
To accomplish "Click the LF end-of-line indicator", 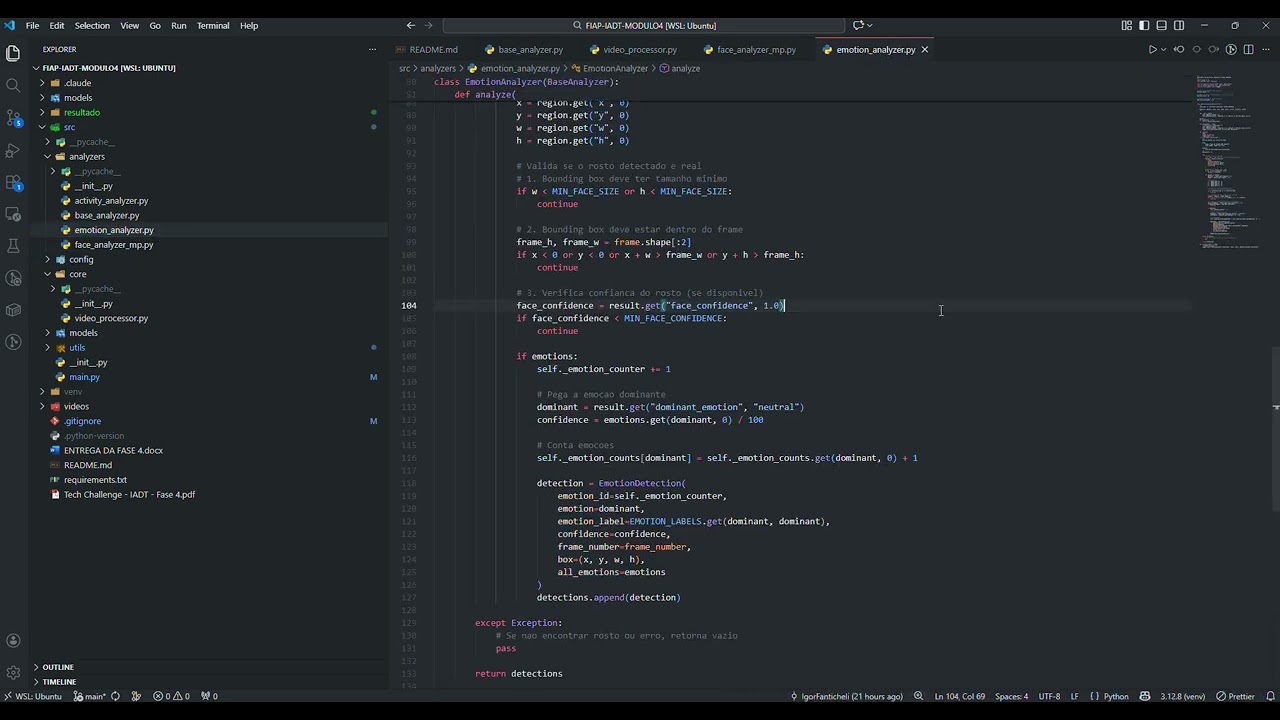I will coord(1075,696).
